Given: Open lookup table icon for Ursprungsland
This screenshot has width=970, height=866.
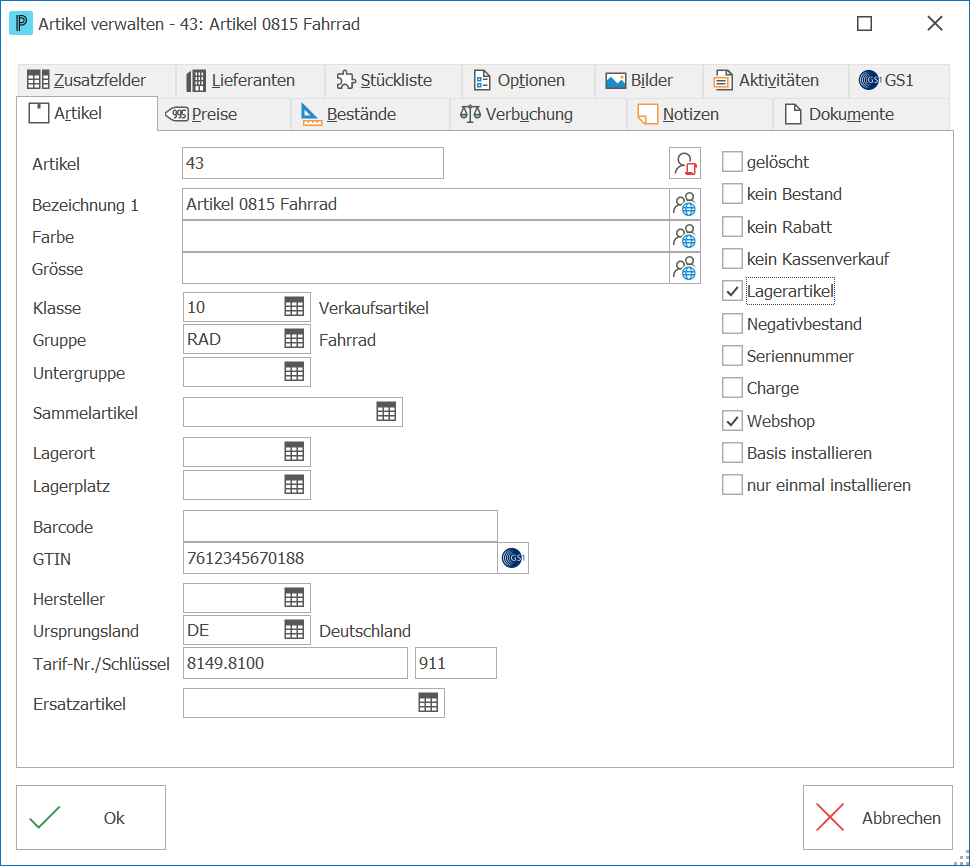Looking at the screenshot, I should coord(294,630).
